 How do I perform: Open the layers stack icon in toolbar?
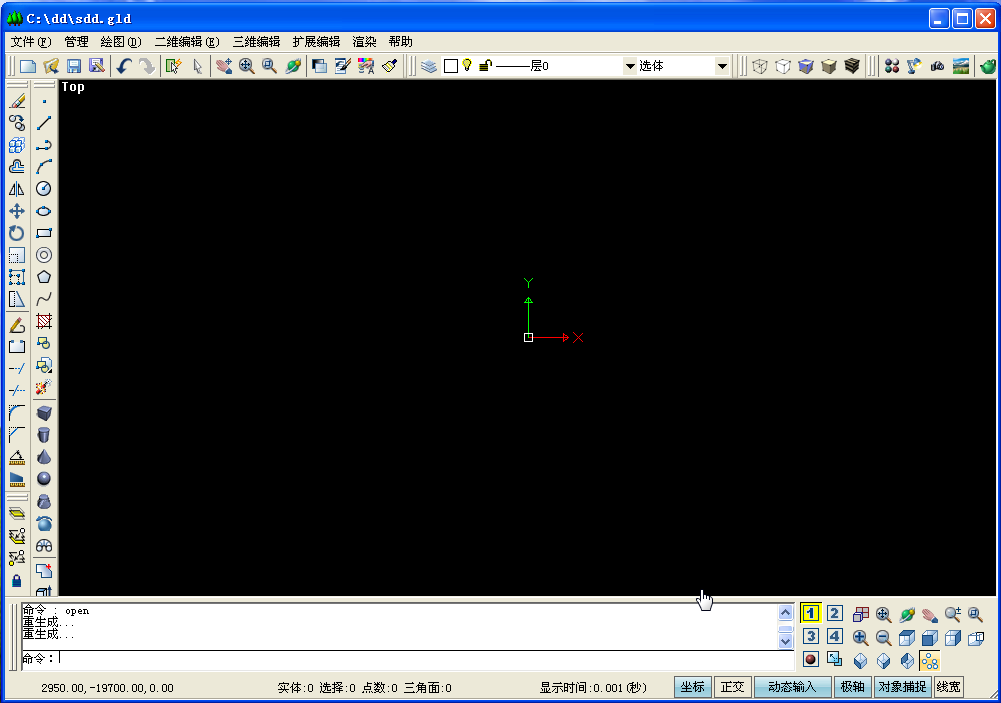(x=429, y=66)
